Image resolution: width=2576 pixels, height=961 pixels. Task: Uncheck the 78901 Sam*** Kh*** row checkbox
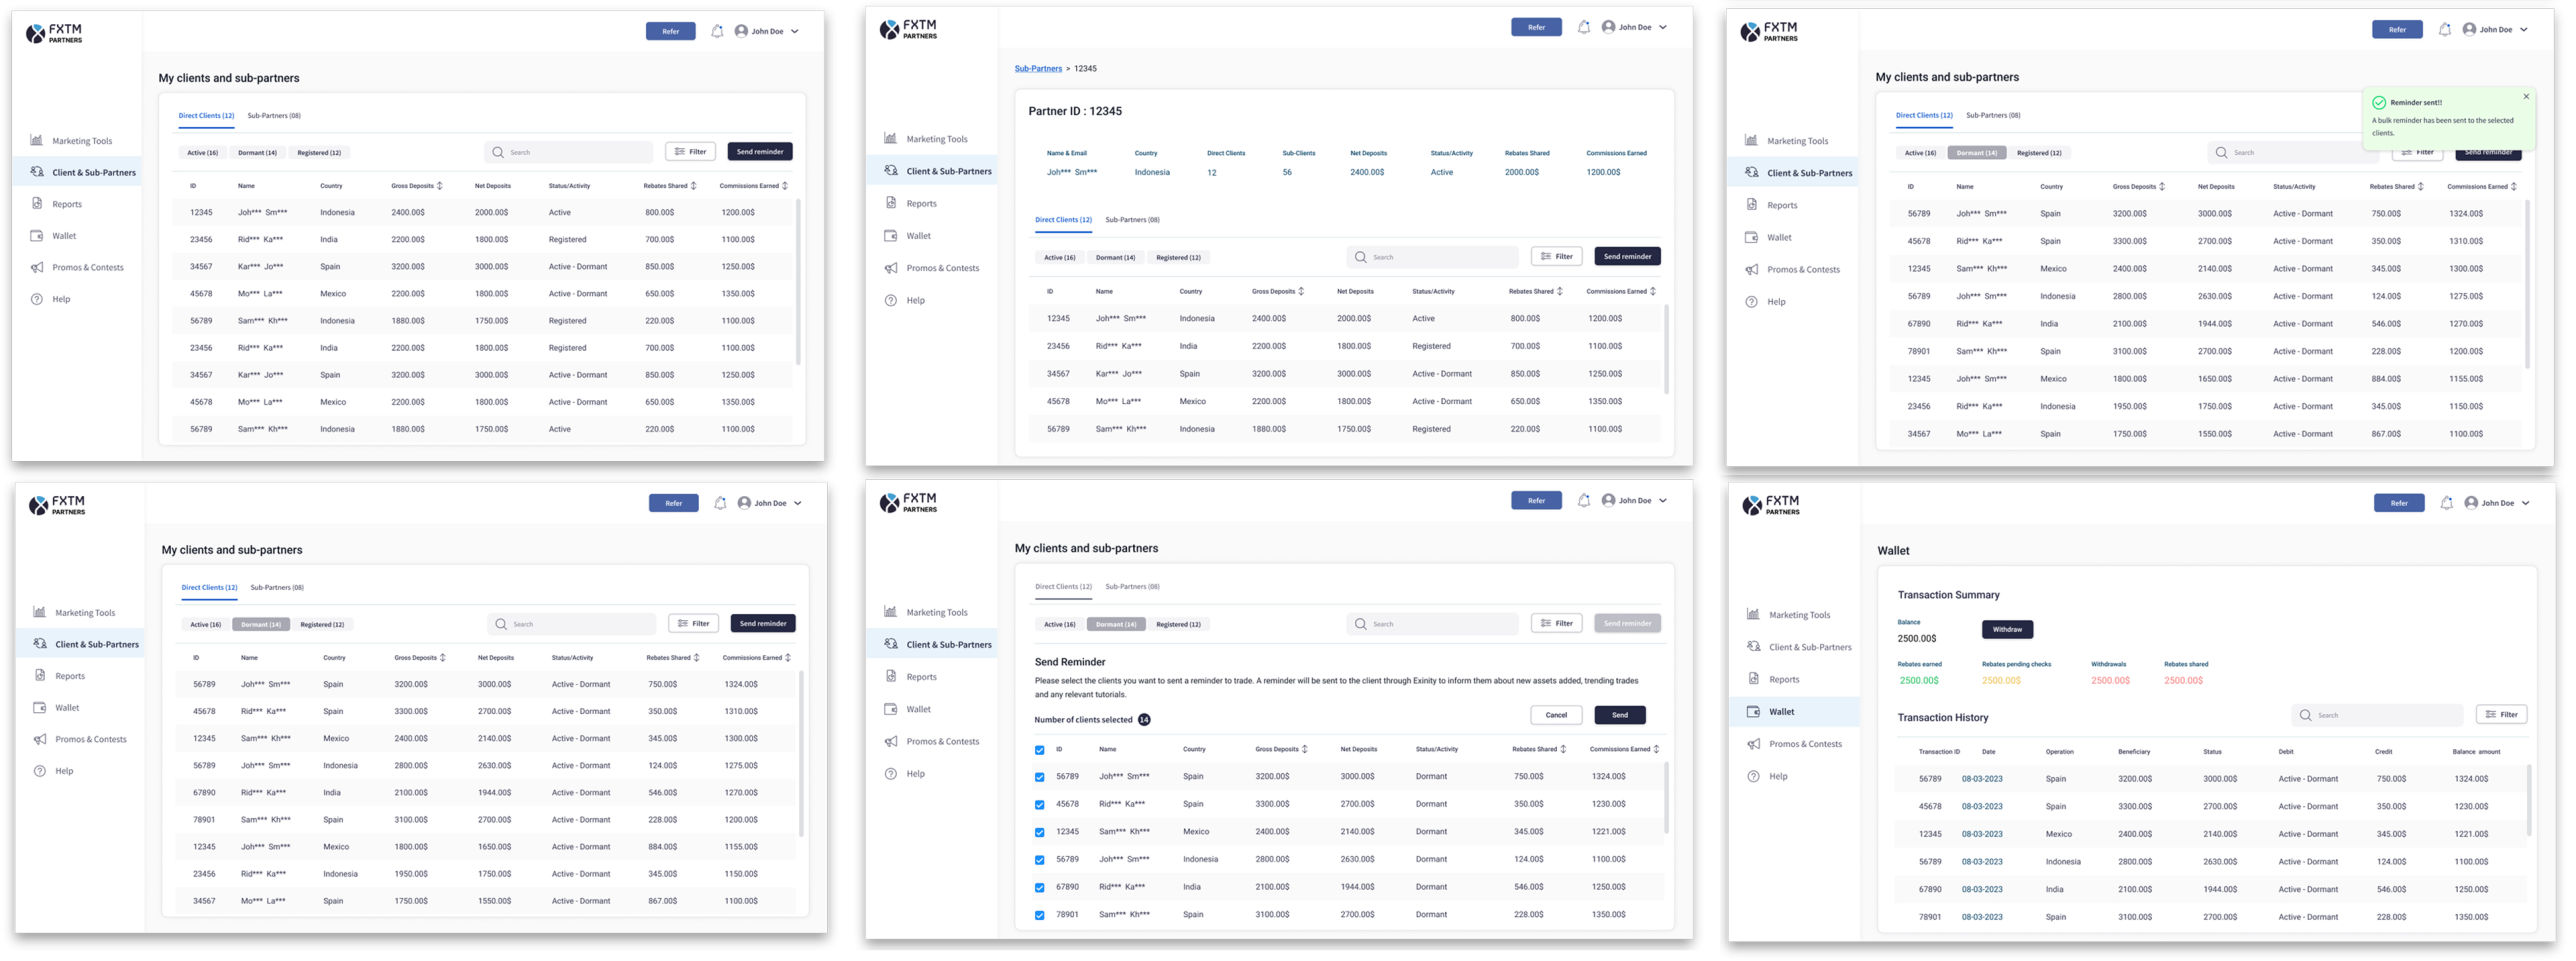point(1040,914)
